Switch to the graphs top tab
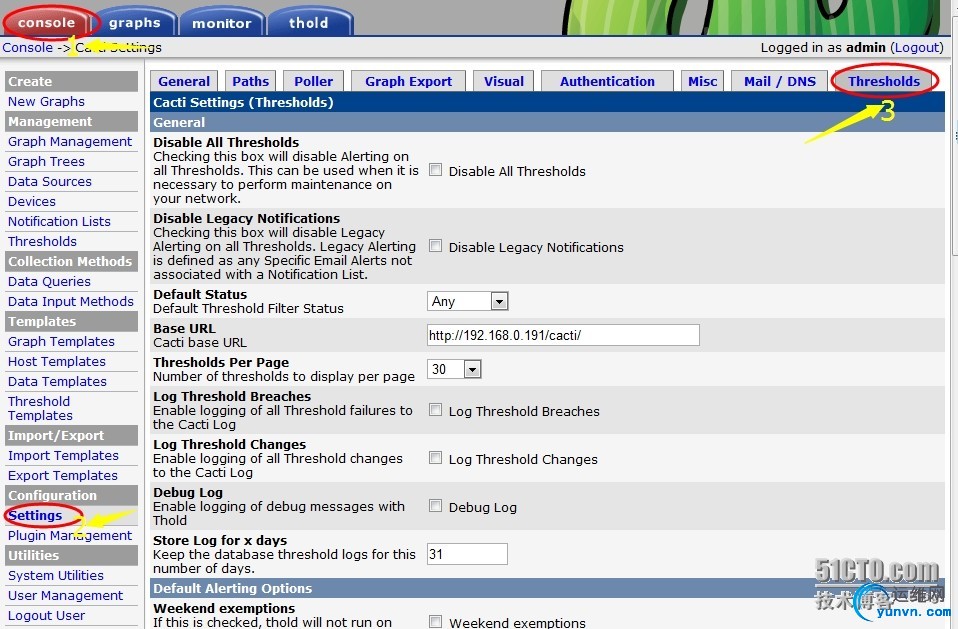The height and width of the screenshot is (629, 958). [134, 23]
